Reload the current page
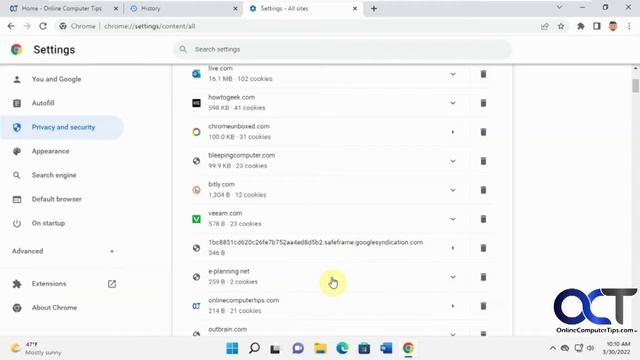 [x=43, y=26]
